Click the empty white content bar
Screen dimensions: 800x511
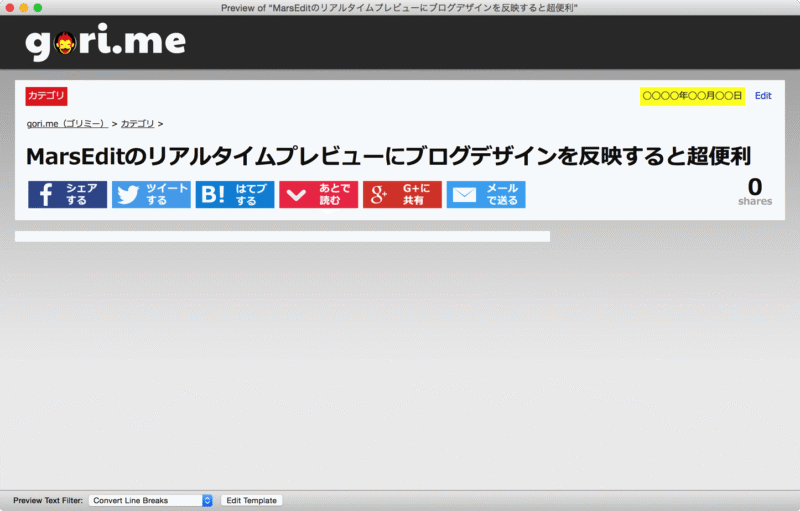tap(282, 236)
